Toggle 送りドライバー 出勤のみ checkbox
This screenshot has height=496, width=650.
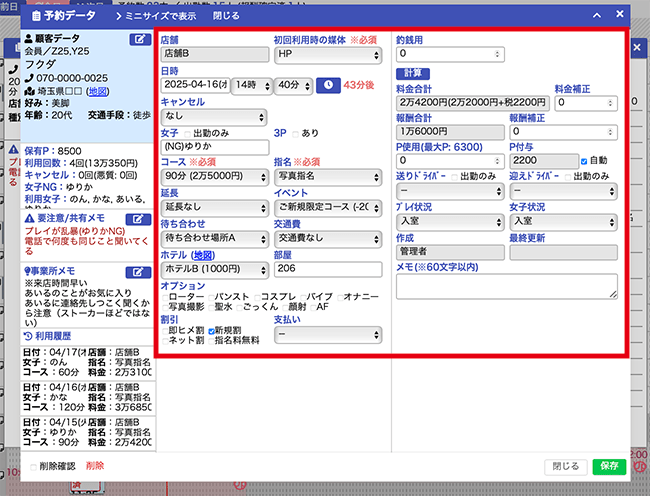point(454,177)
